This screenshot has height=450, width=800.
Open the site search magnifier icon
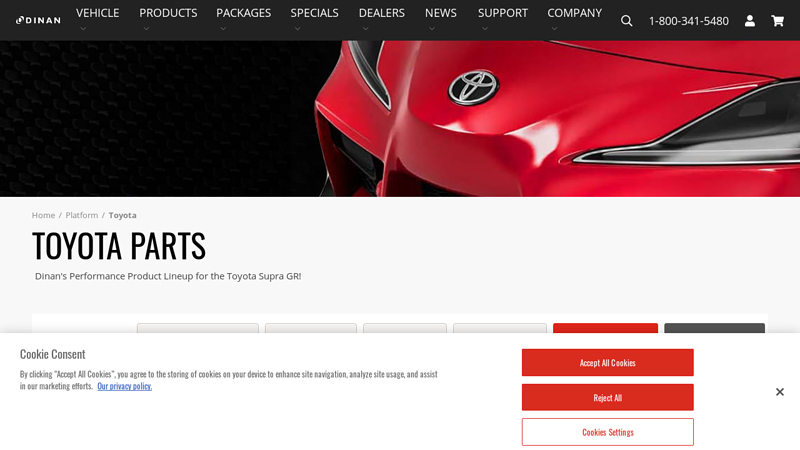tap(627, 21)
